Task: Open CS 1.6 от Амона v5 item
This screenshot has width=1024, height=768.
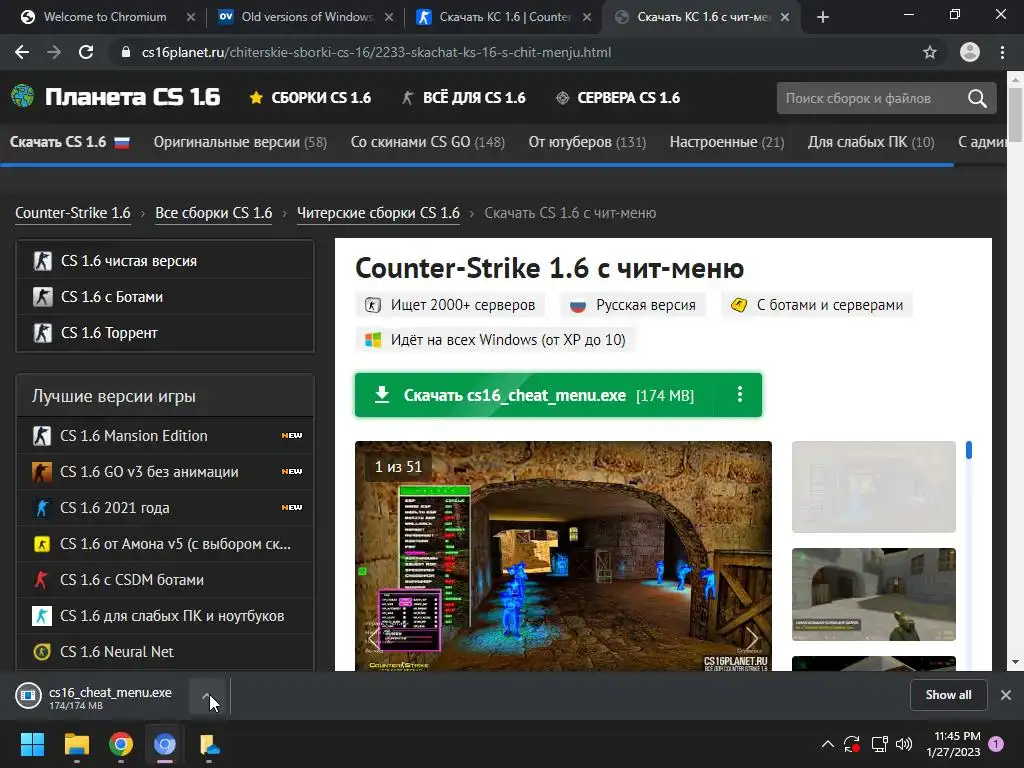Action: (165, 543)
